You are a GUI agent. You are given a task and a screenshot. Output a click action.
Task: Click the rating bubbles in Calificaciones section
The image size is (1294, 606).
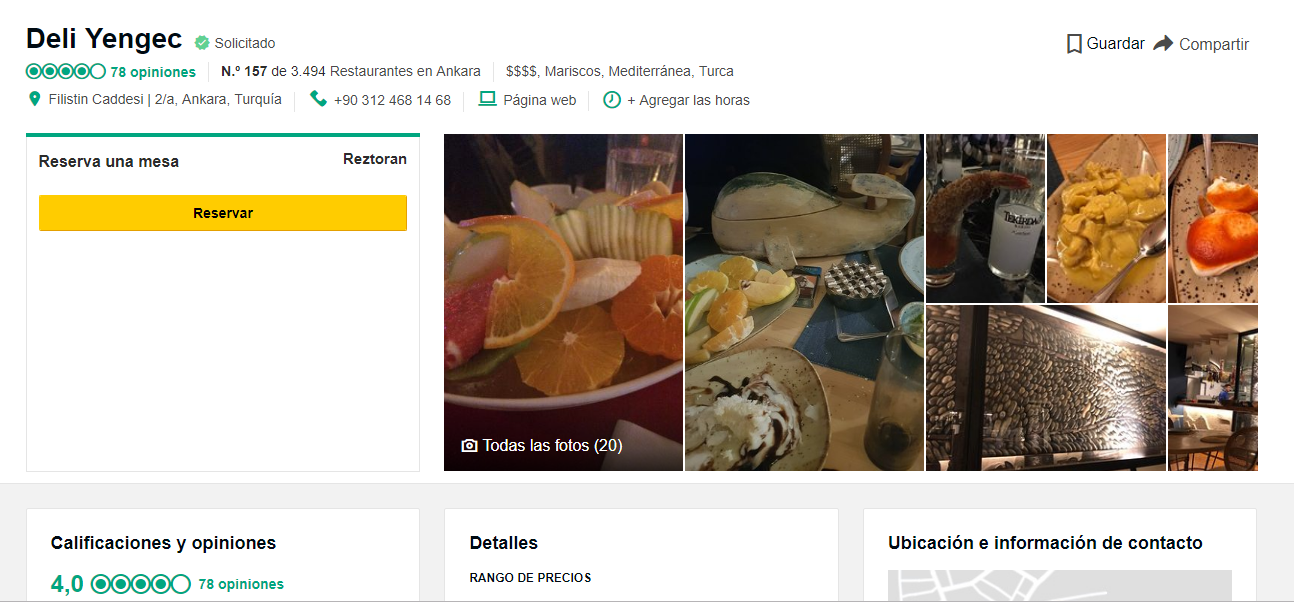coord(141,584)
